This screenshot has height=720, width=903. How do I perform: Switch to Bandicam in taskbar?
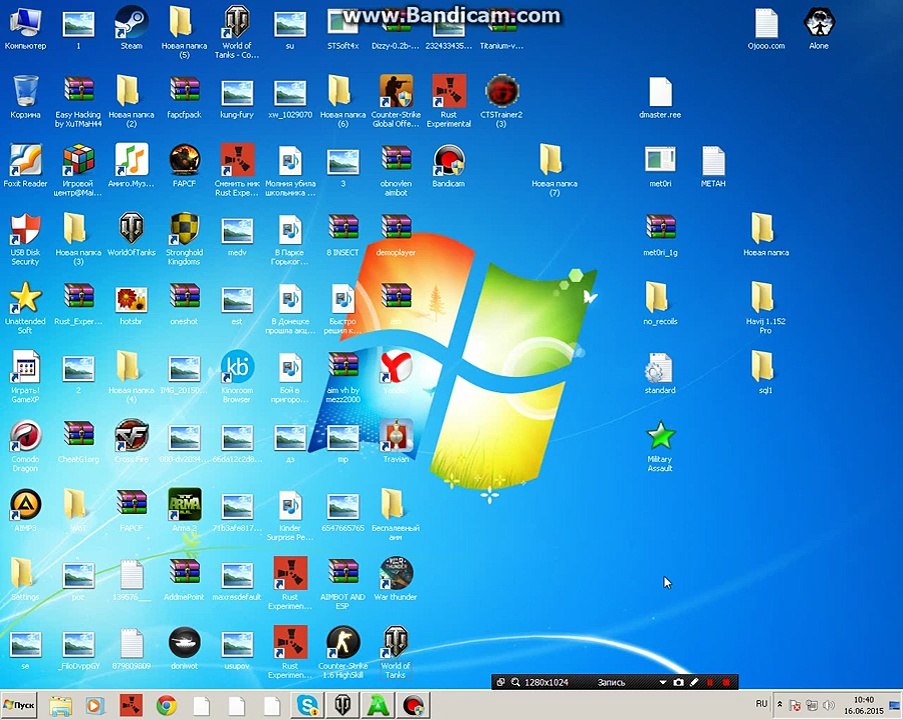413,706
